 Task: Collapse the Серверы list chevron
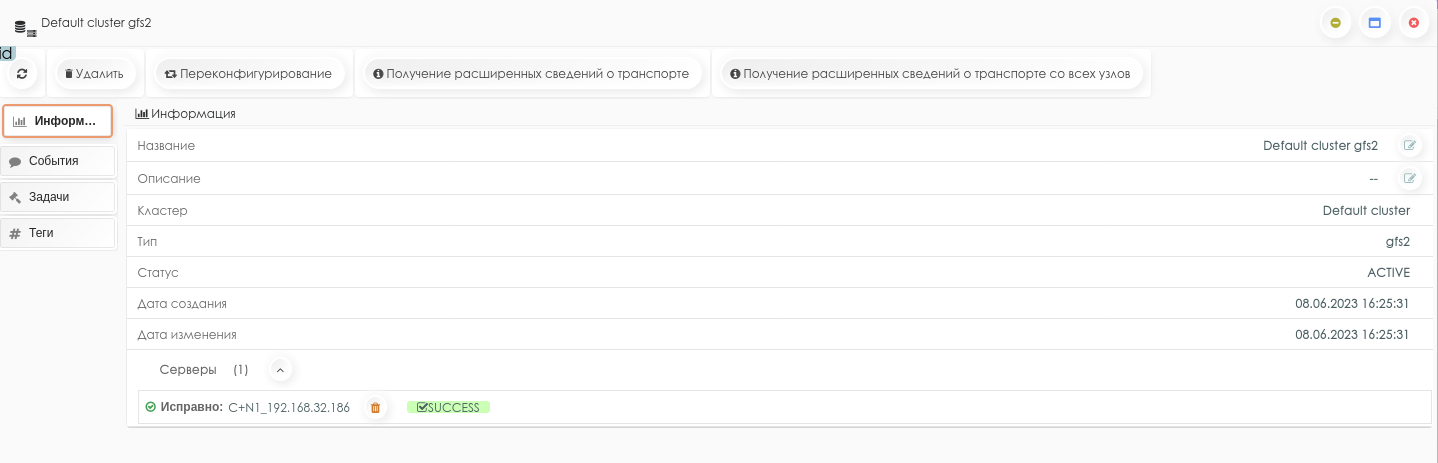[x=280, y=370]
